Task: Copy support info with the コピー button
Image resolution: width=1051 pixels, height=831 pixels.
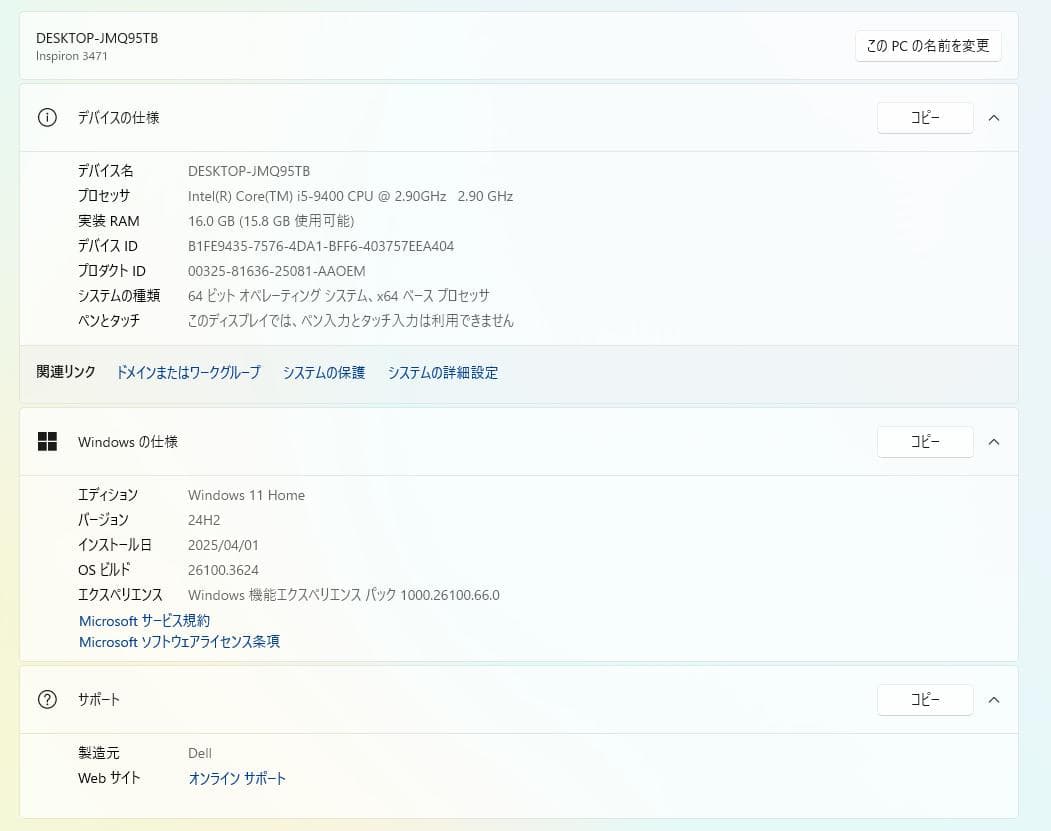Action: coord(924,700)
